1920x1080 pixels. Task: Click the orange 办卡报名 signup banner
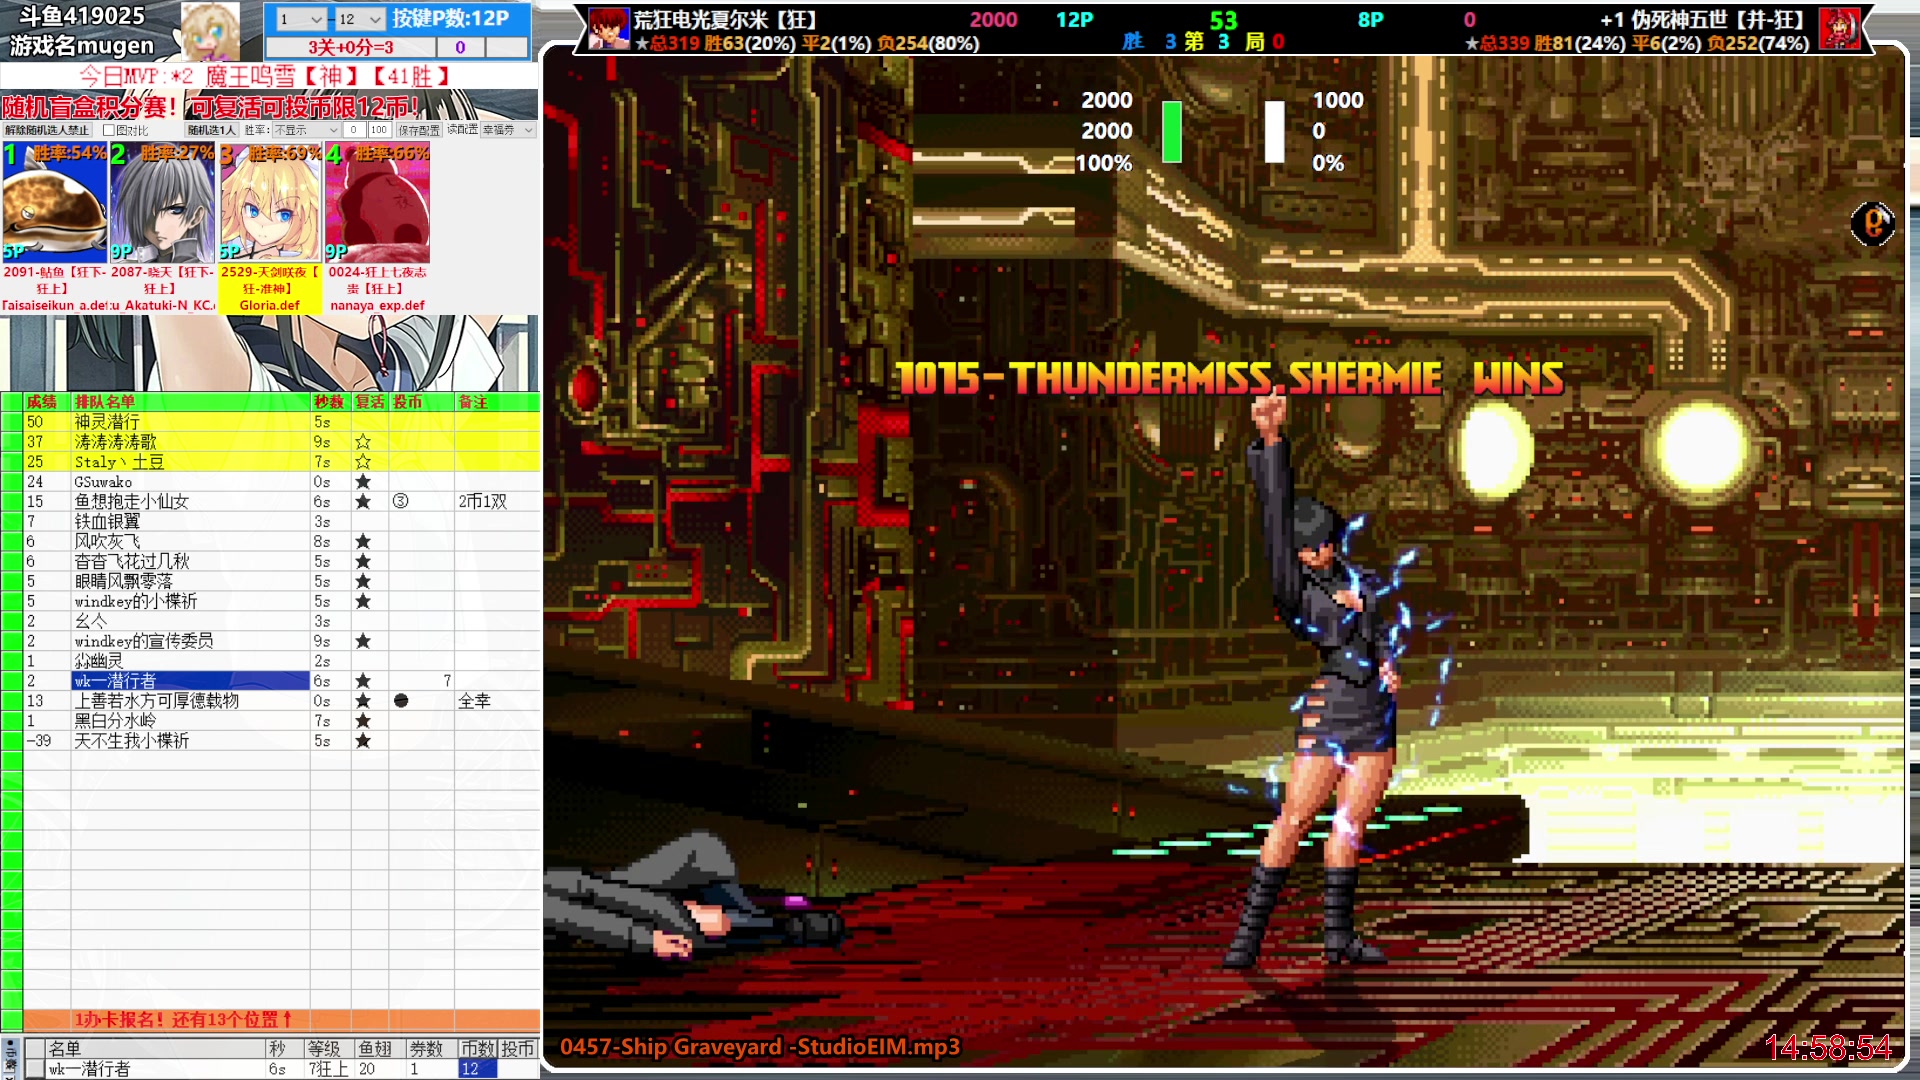[x=281, y=1019]
